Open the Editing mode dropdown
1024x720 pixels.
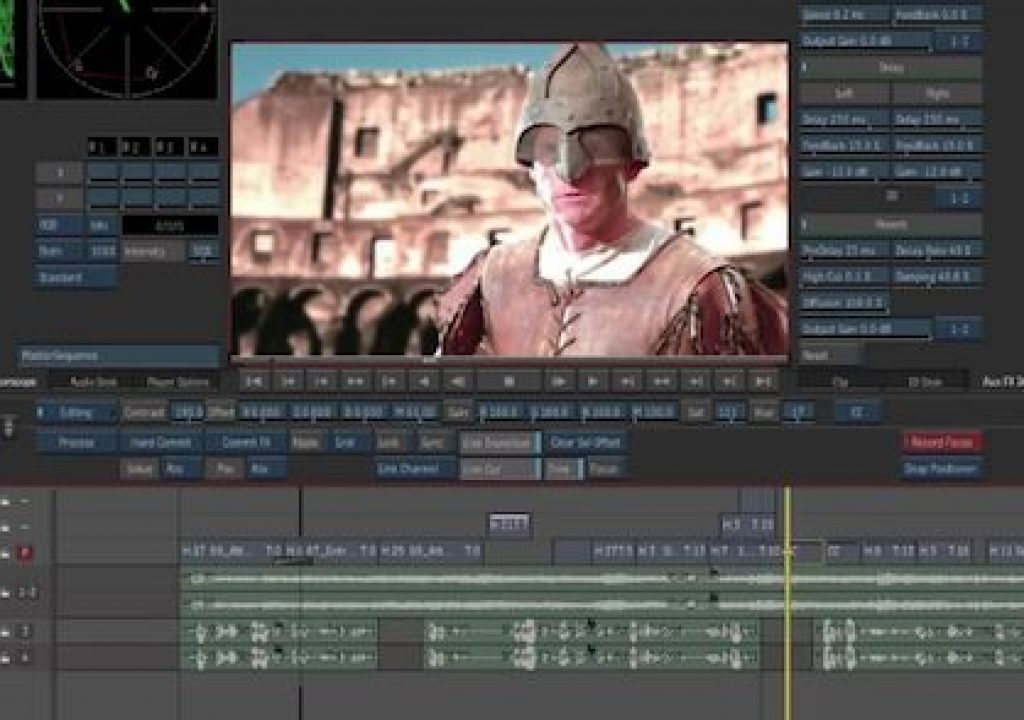[x=76, y=412]
